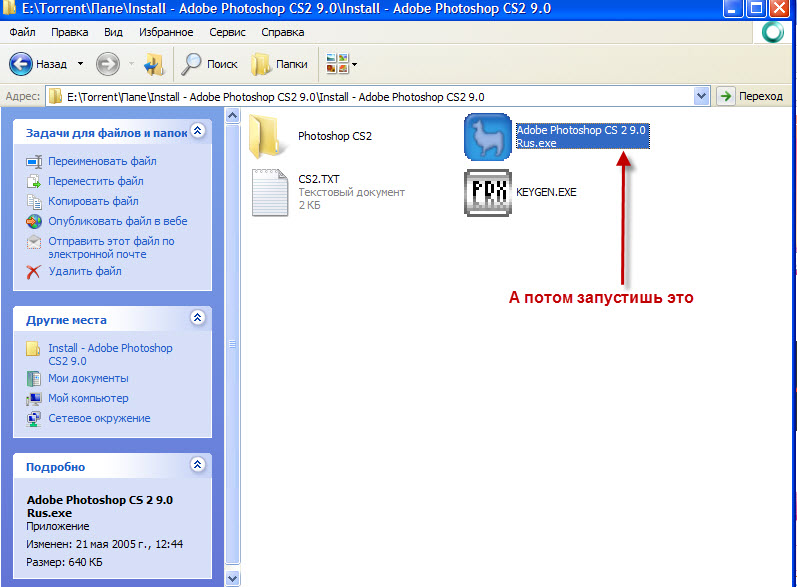Click Переименовать файл link
The width and height of the screenshot is (797, 587).
click(102, 161)
